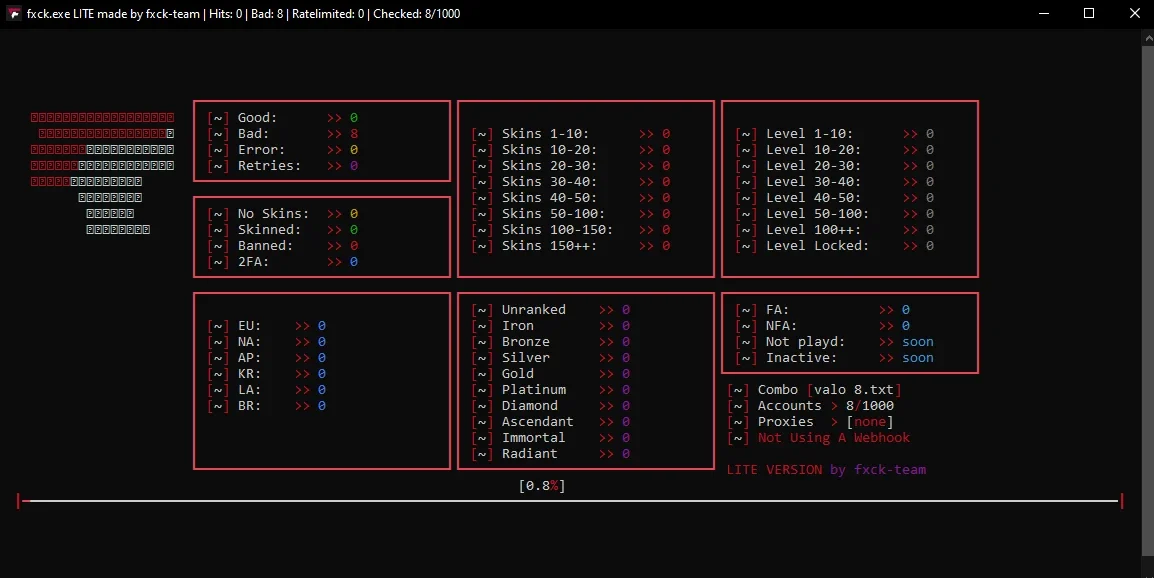Click the window title text in title bar

click(244, 13)
